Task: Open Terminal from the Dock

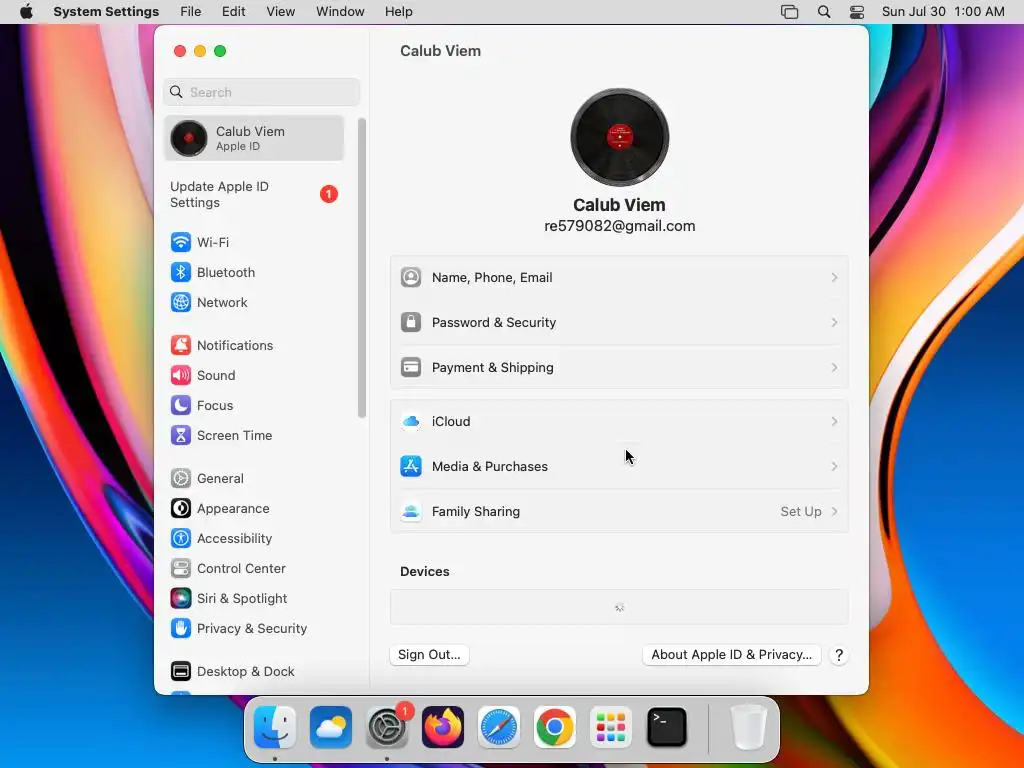Action: pyautogui.click(x=667, y=727)
